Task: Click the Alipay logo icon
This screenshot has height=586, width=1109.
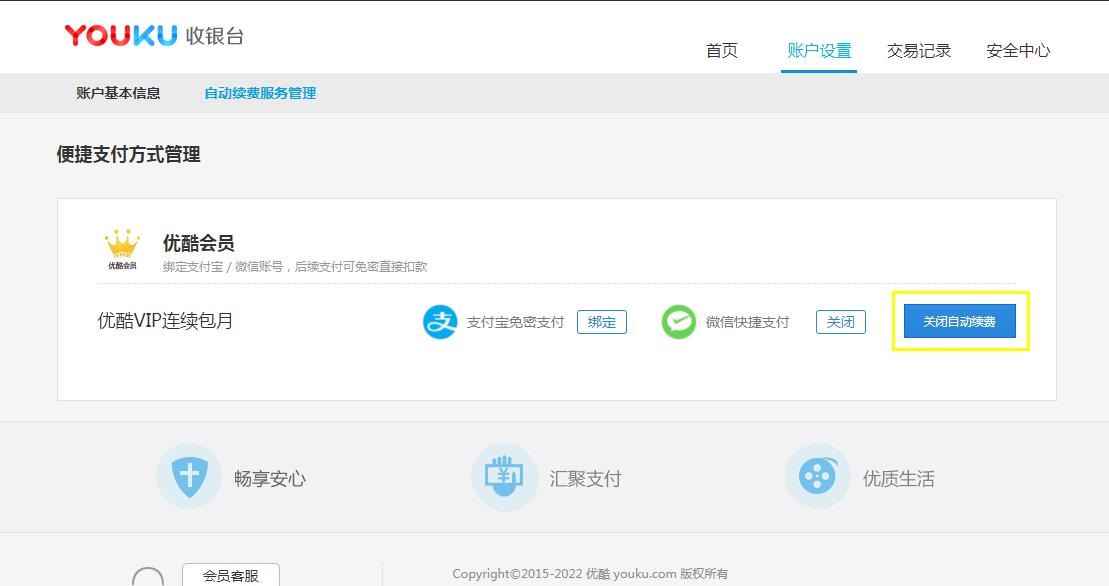Action: point(440,322)
